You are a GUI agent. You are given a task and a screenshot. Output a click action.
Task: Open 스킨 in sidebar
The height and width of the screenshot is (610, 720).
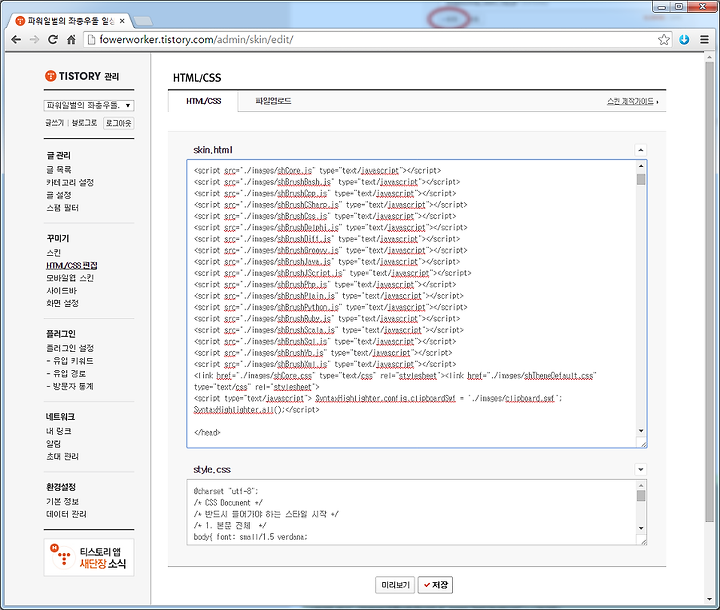[53, 253]
